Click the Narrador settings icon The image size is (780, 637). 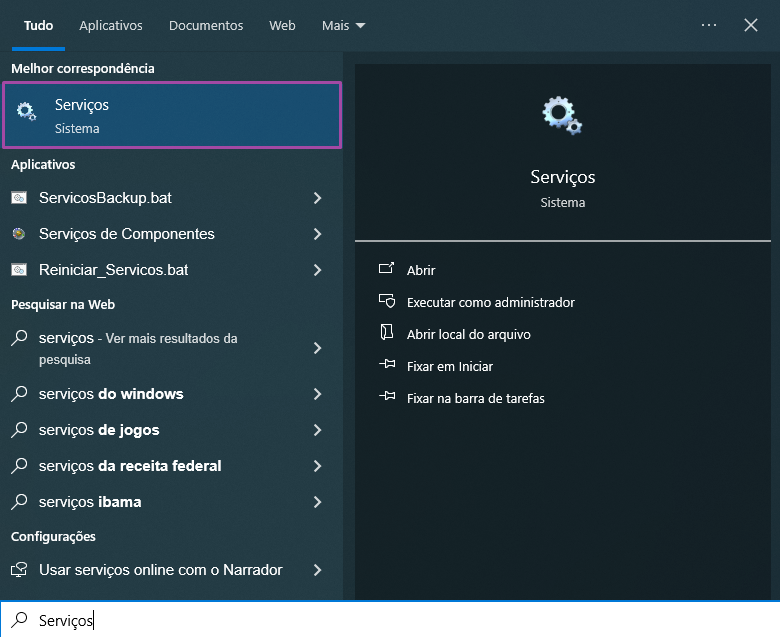coord(19,569)
